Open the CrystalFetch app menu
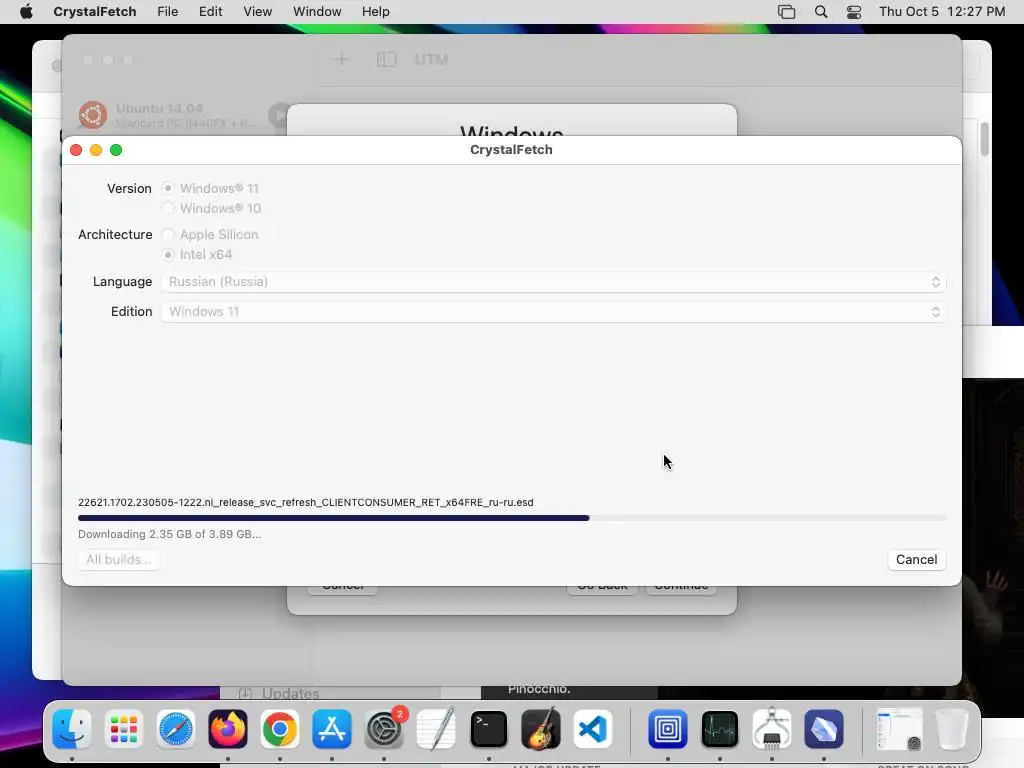1024x768 pixels. pos(95,12)
